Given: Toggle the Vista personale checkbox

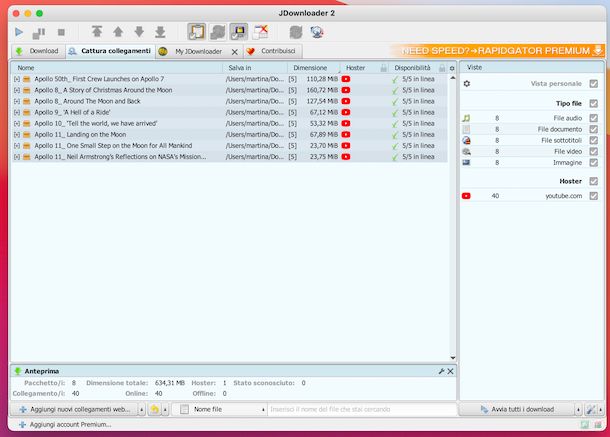Looking at the screenshot, I should click(x=593, y=83).
